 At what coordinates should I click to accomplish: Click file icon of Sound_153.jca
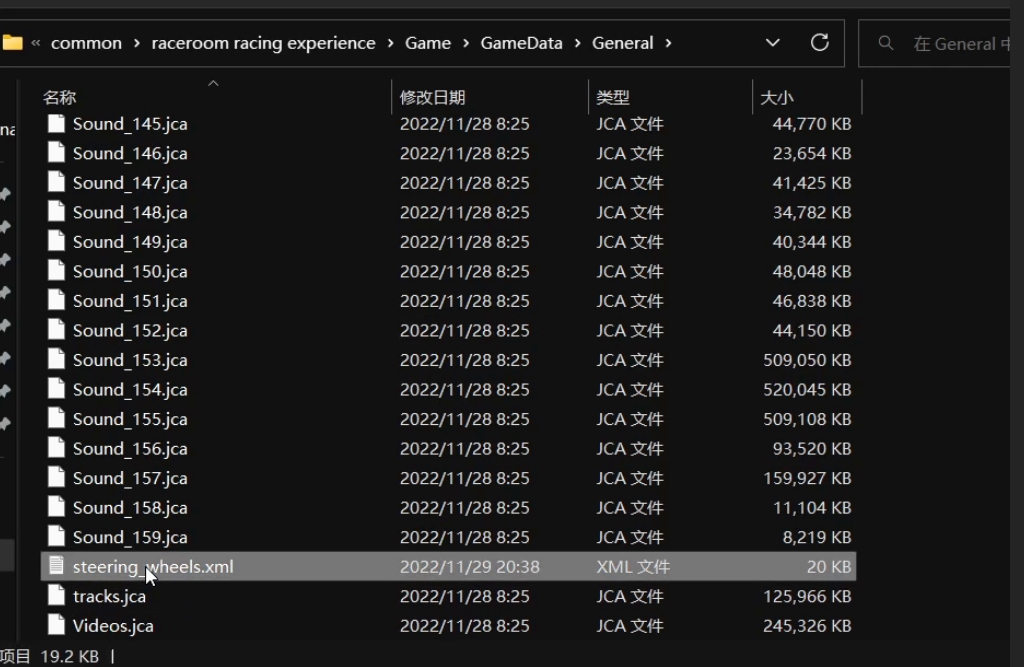[x=57, y=359]
